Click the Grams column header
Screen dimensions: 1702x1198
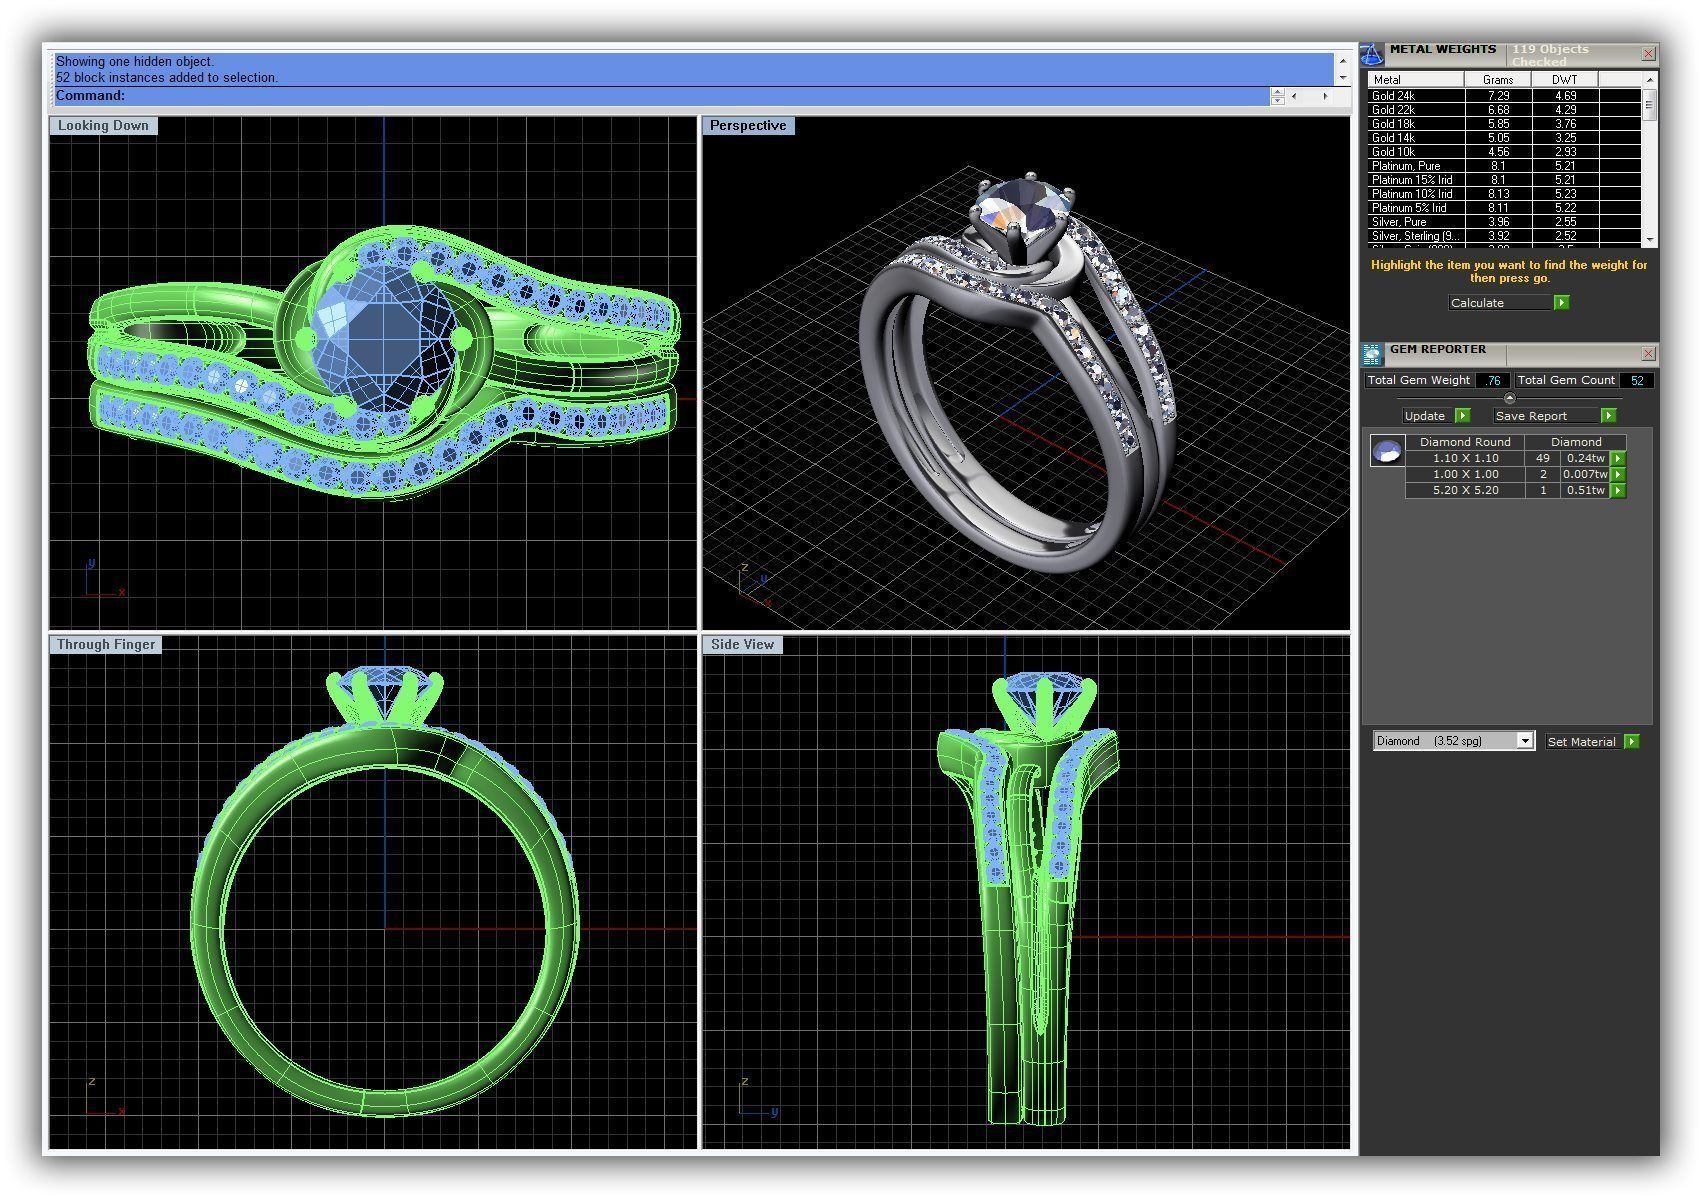pos(1498,79)
